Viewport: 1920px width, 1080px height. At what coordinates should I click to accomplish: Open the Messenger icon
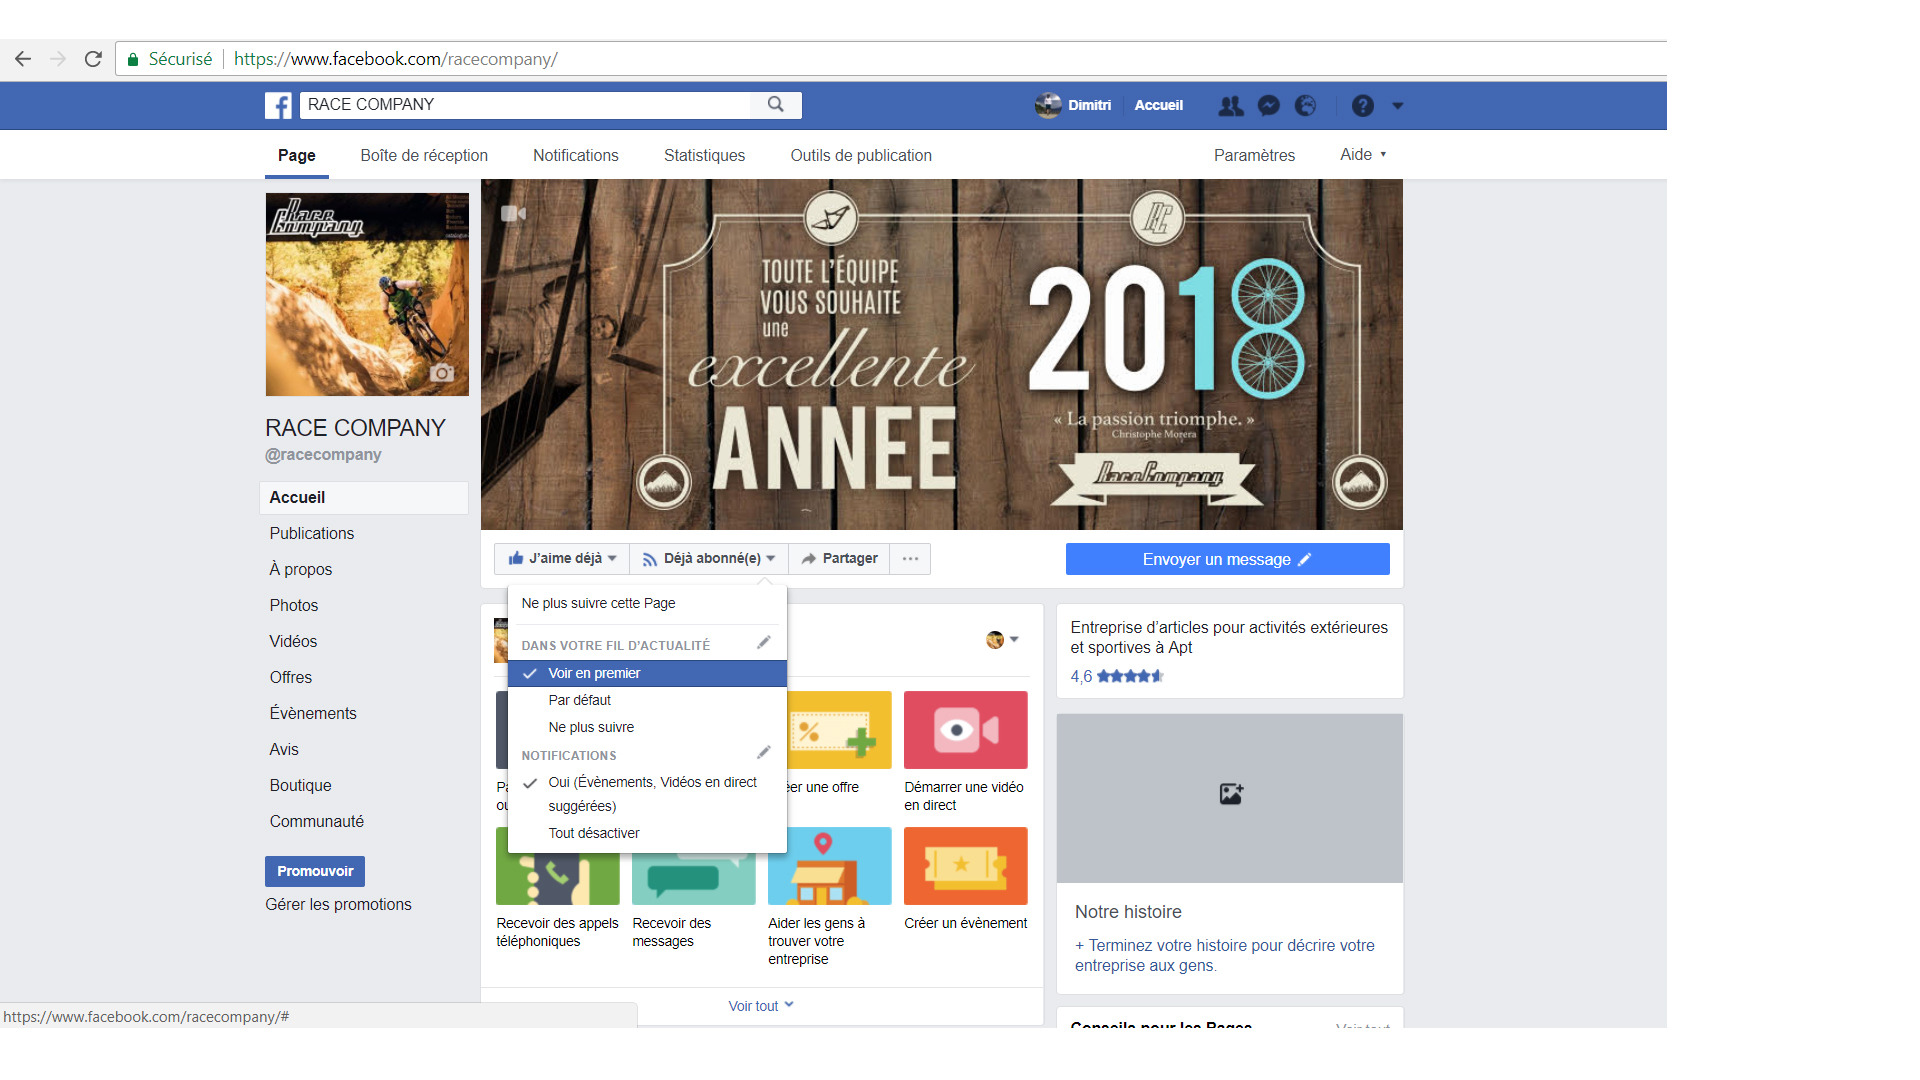tap(1269, 105)
